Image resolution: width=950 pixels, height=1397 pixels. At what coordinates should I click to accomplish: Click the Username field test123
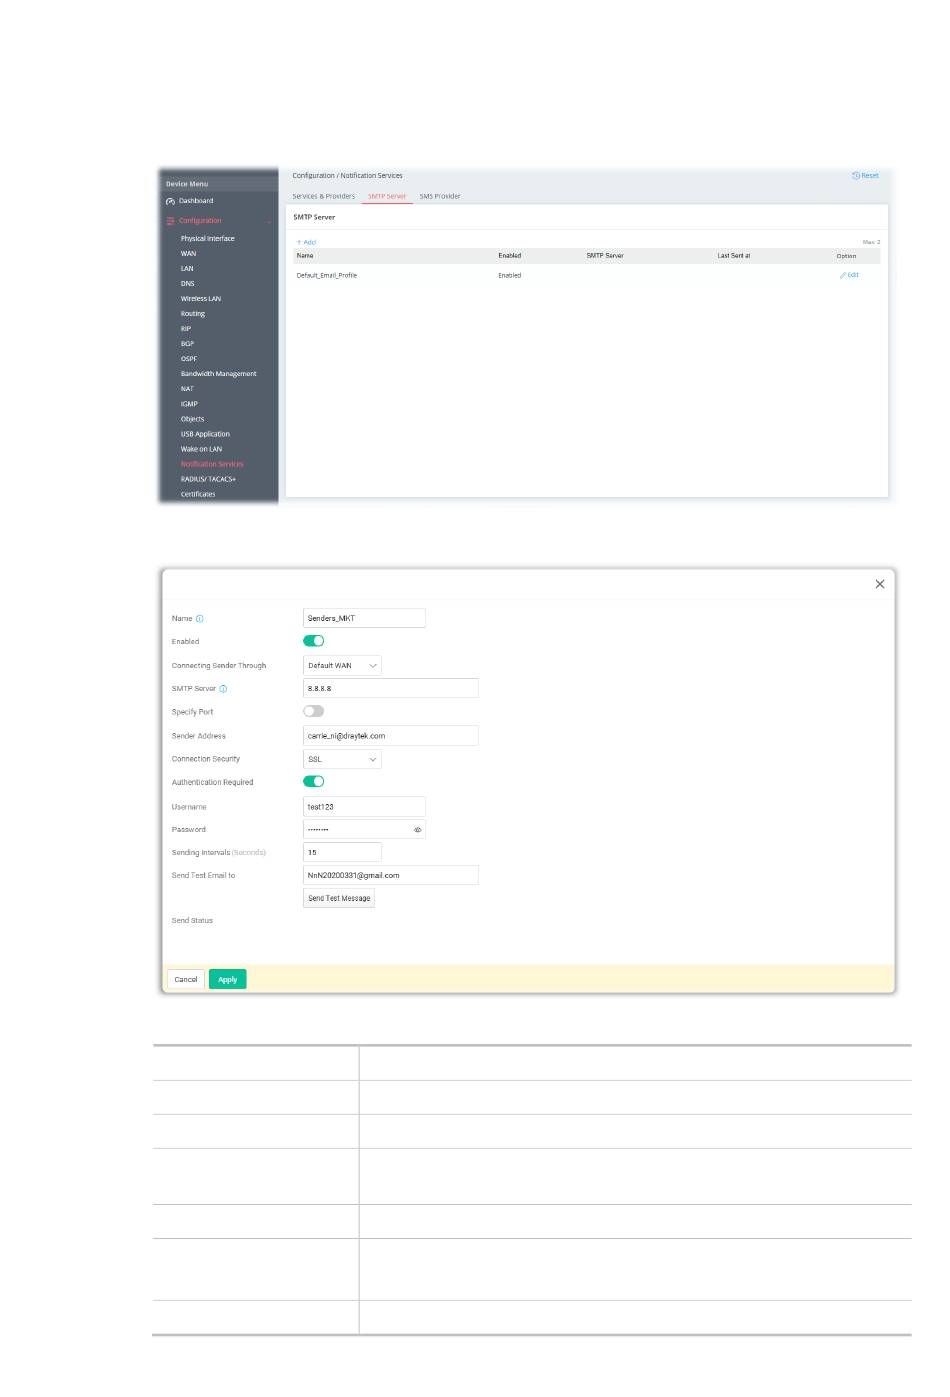[364, 807]
